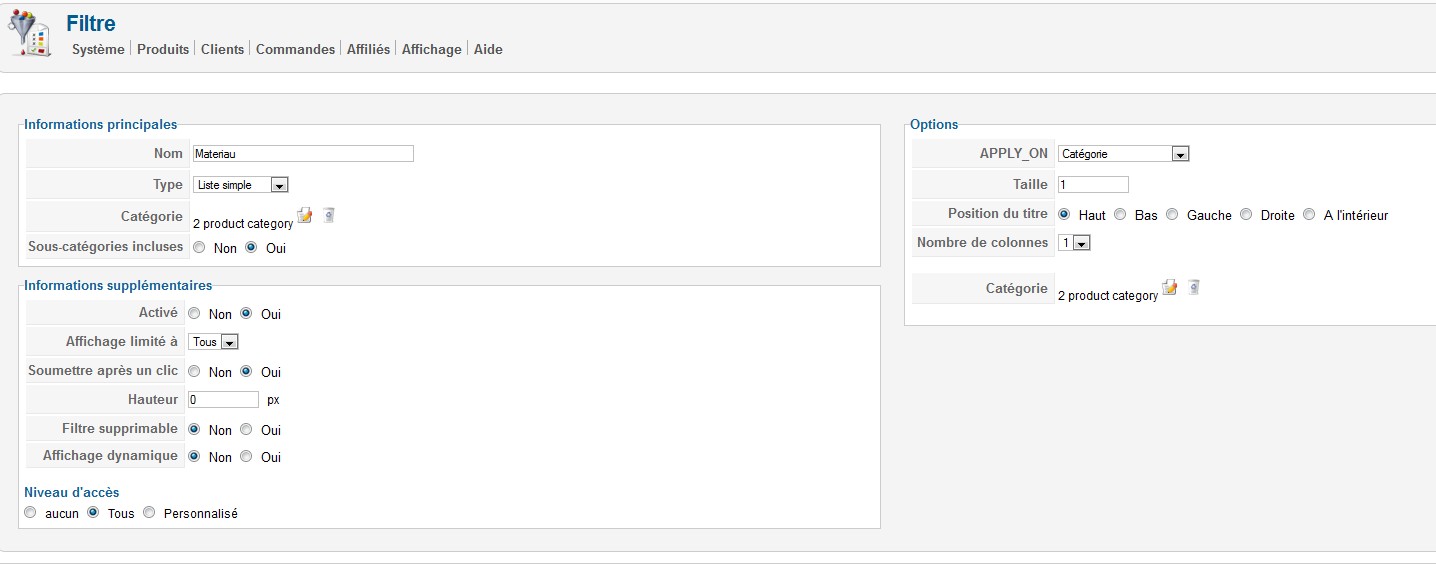Open the Aide menu

488,49
